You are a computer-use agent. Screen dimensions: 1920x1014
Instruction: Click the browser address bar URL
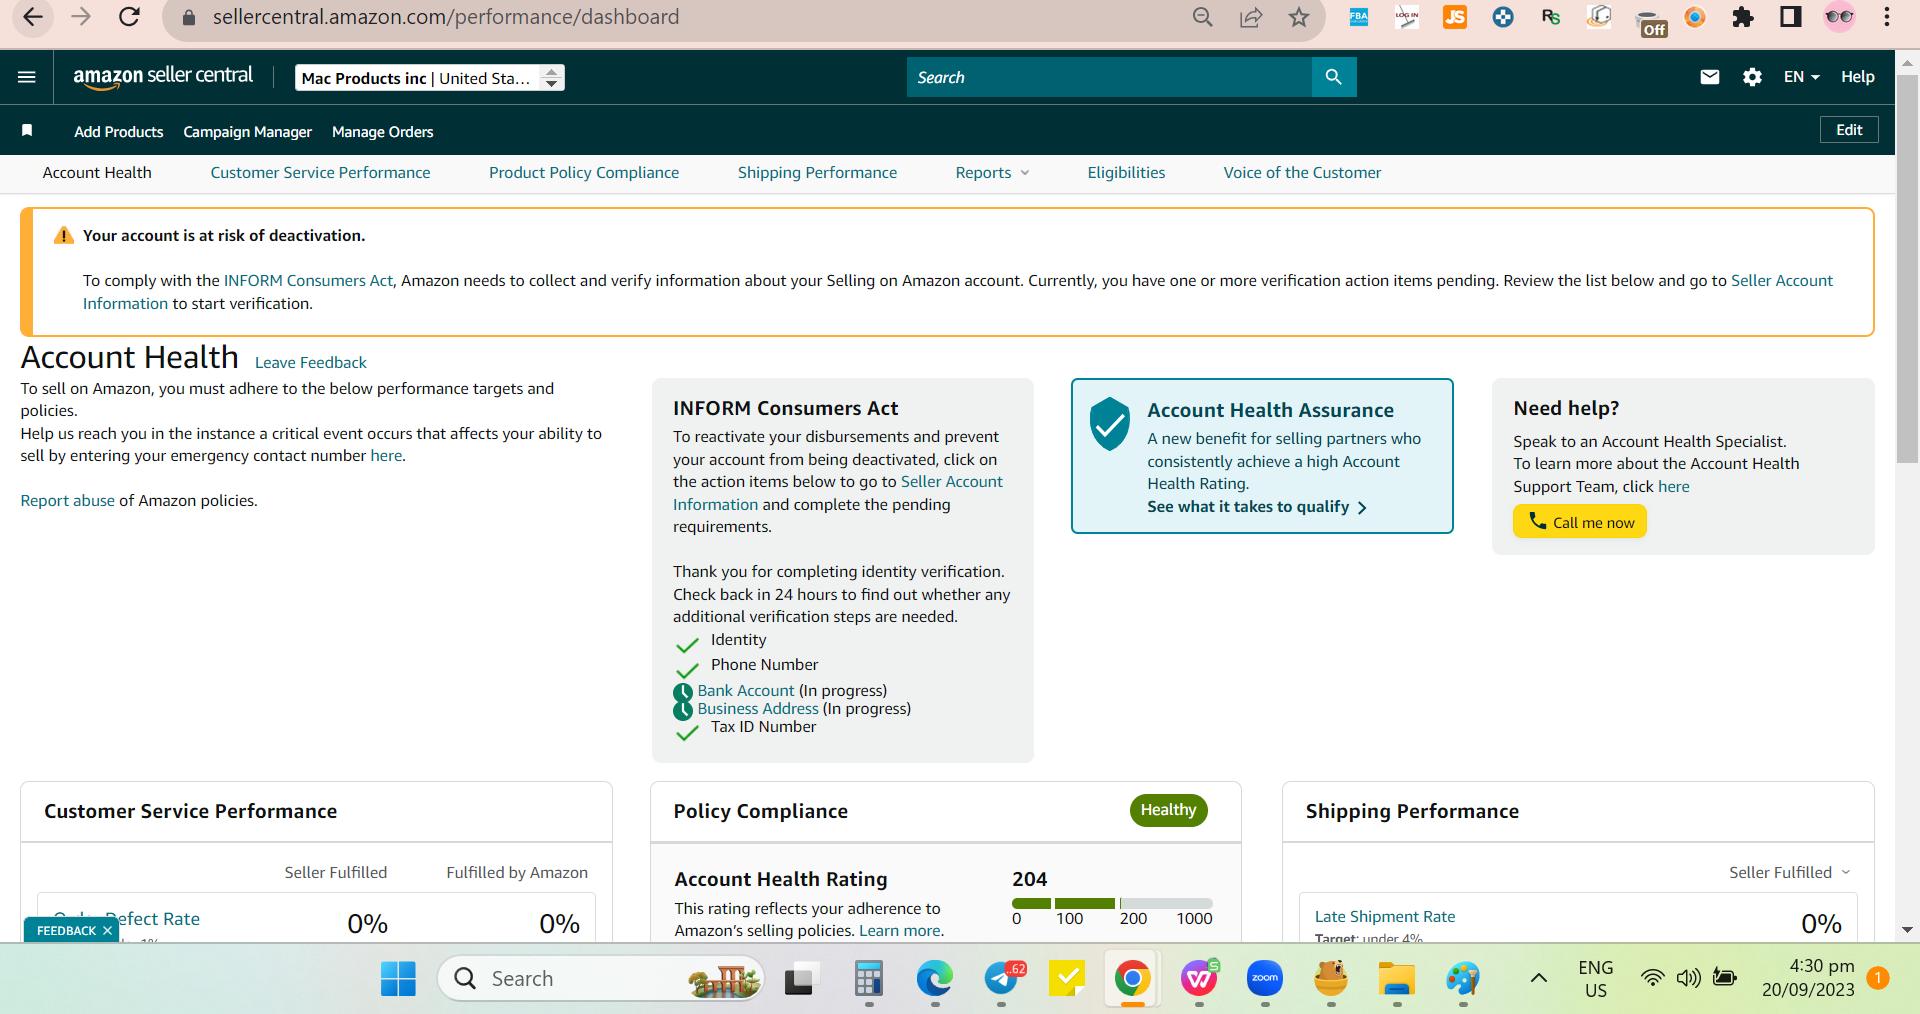coord(446,17)
